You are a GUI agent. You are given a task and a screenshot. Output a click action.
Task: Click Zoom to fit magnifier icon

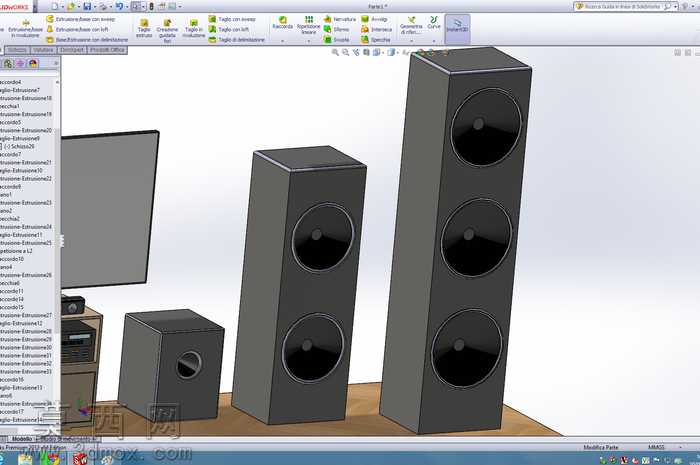coord(335,53)
